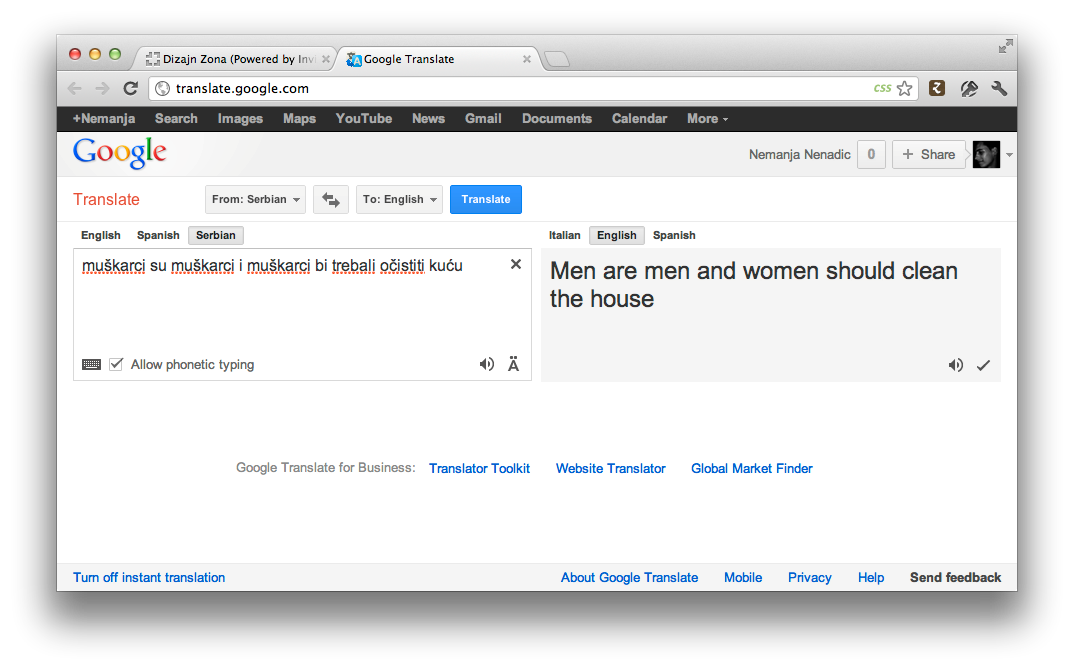
Task: Open the Translator Toolkit link
Action: [479, 468]
